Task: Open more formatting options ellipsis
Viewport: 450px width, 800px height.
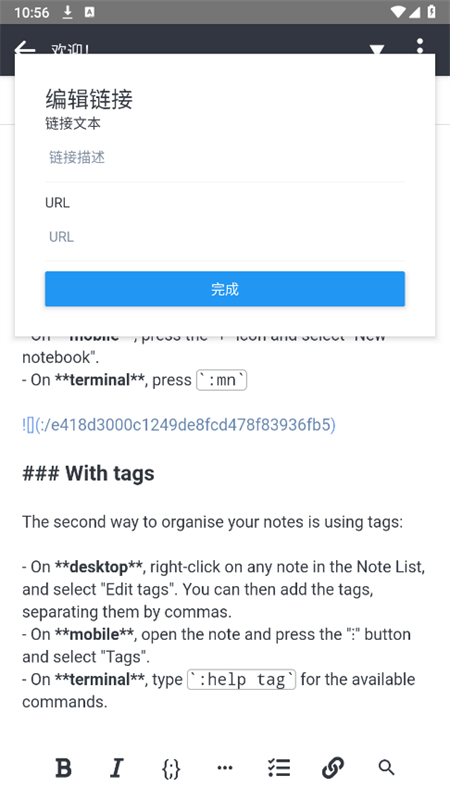Action: coord(225,767)
